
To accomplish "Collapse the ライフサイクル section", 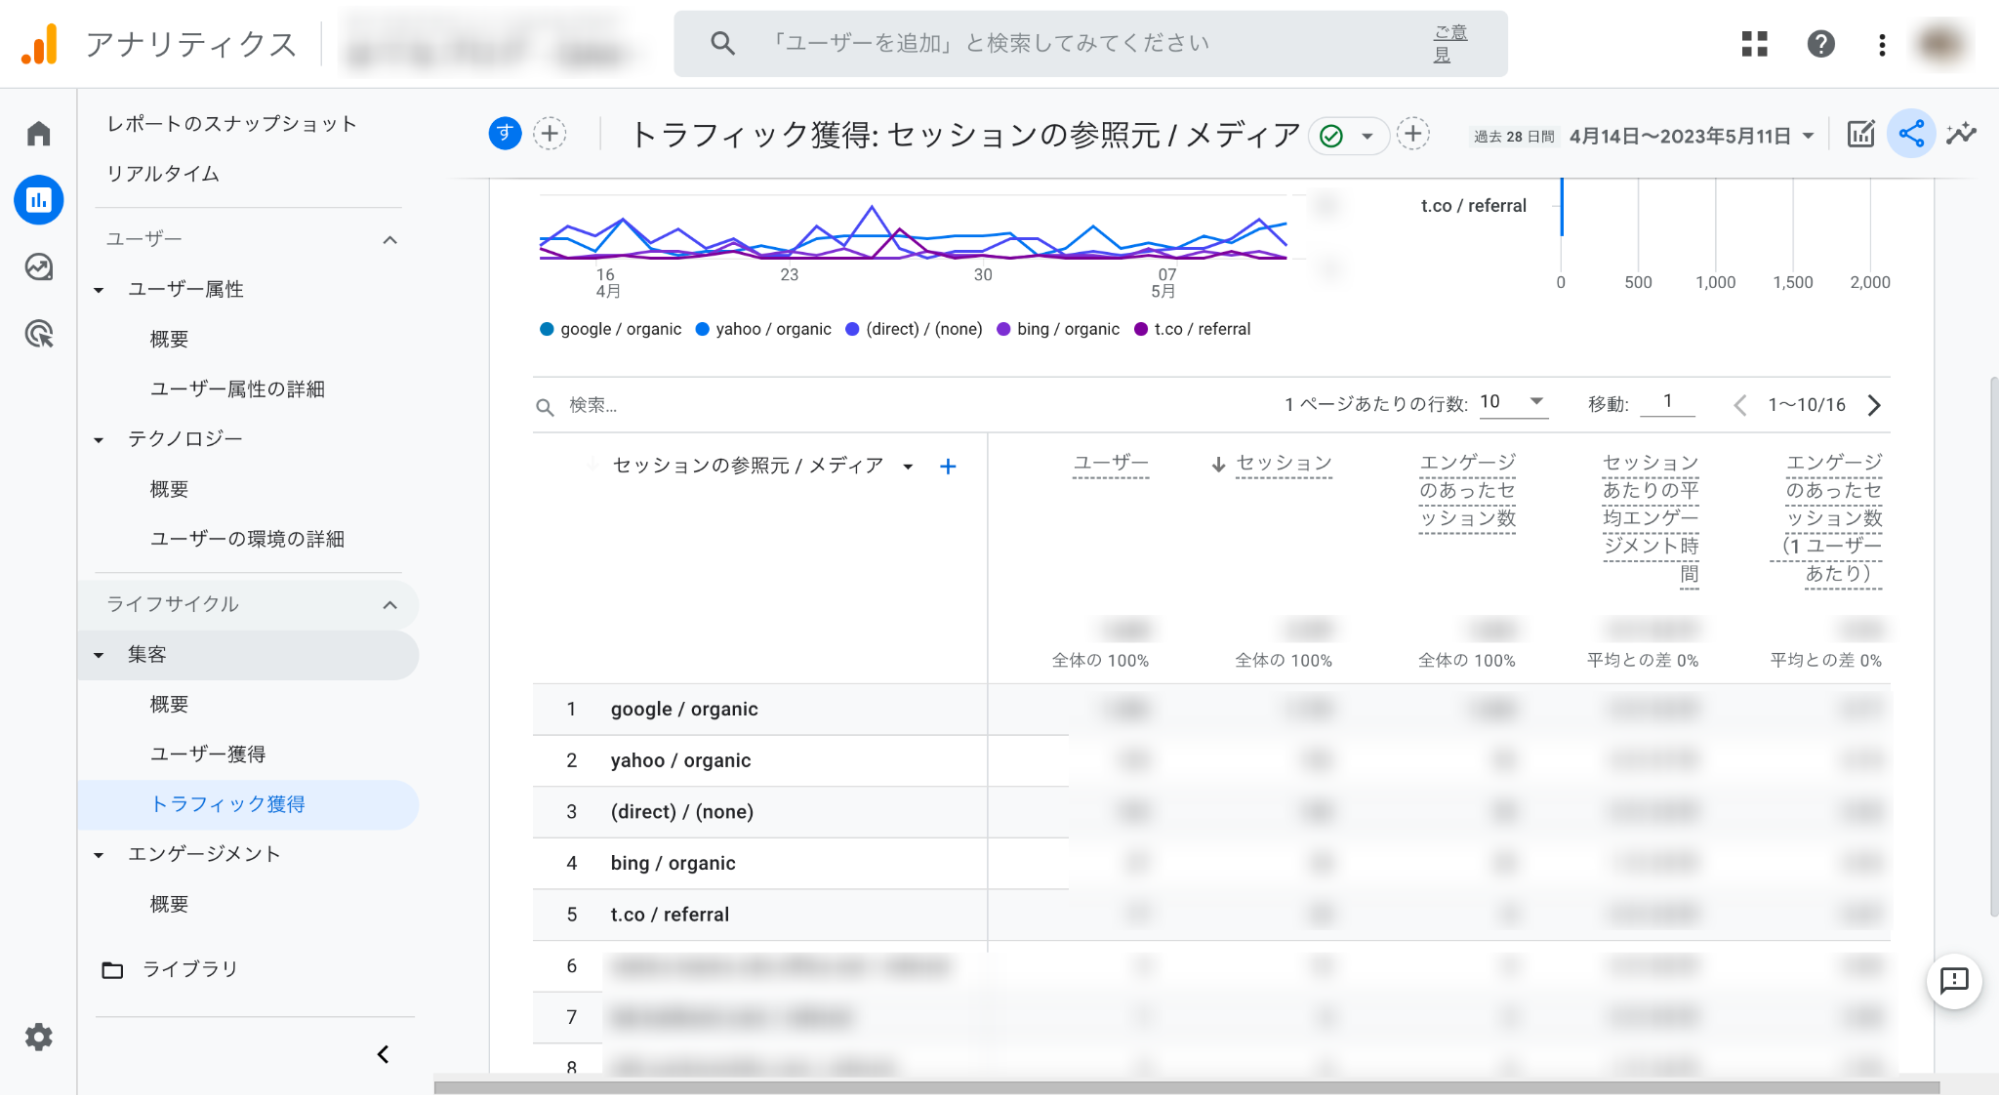I will (390, 605).
